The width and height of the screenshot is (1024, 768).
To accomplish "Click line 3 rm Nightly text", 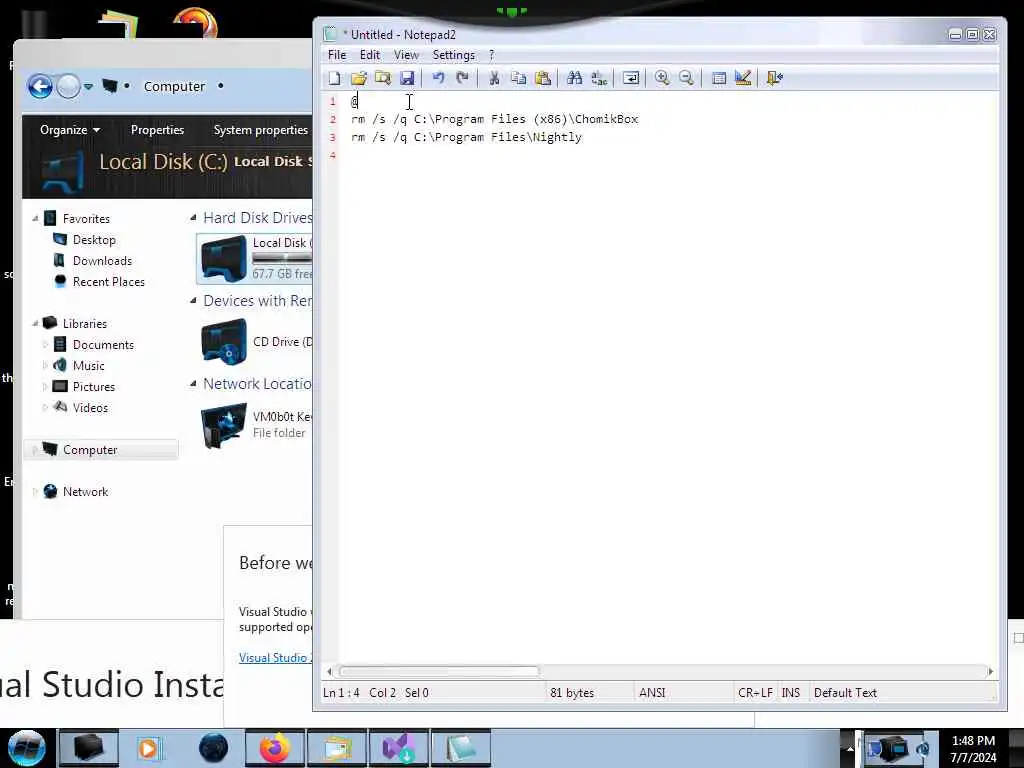I will pos(466,137).
